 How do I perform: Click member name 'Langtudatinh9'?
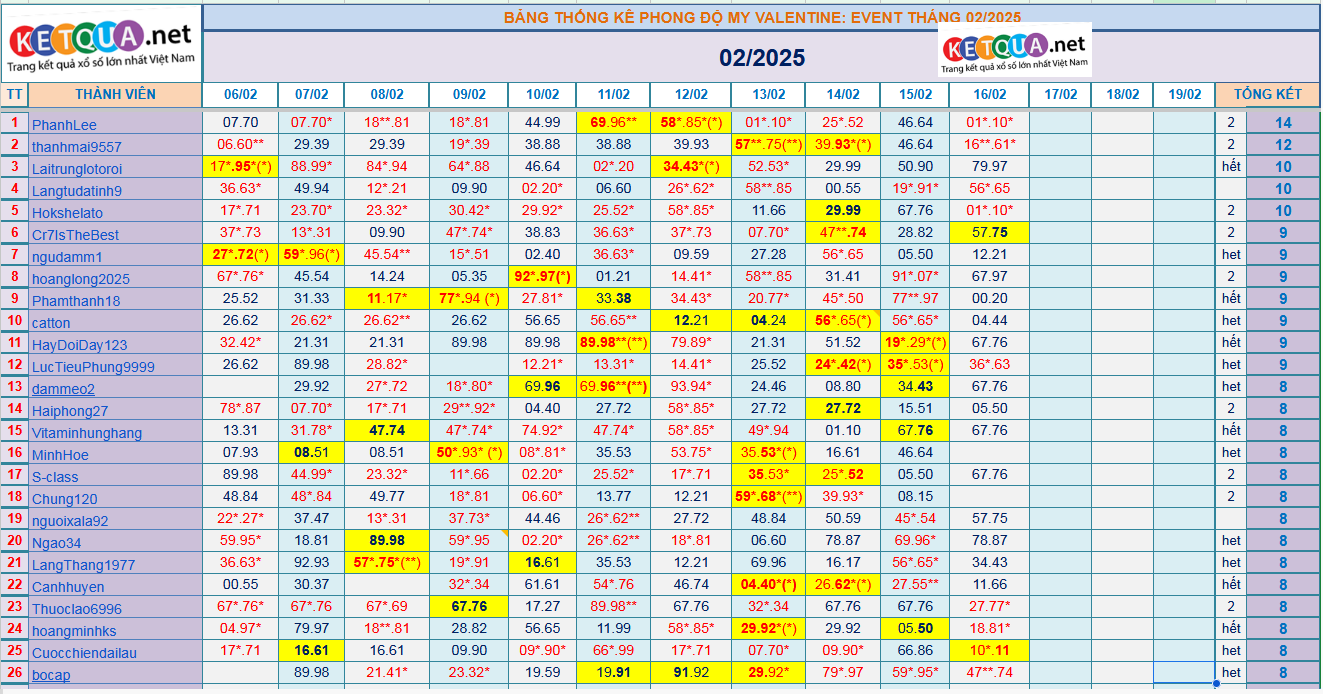[x=77, y=191]
